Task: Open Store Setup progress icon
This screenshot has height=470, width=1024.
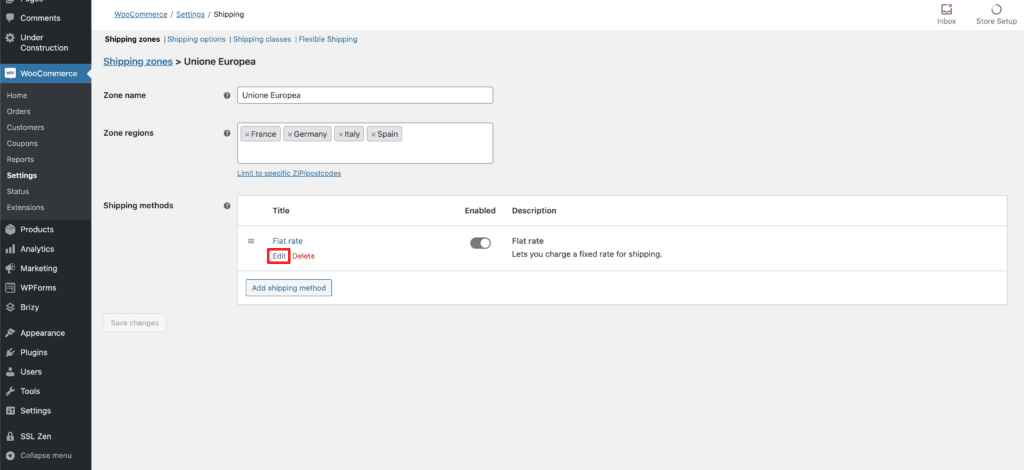Action: [x=996, y=10]
